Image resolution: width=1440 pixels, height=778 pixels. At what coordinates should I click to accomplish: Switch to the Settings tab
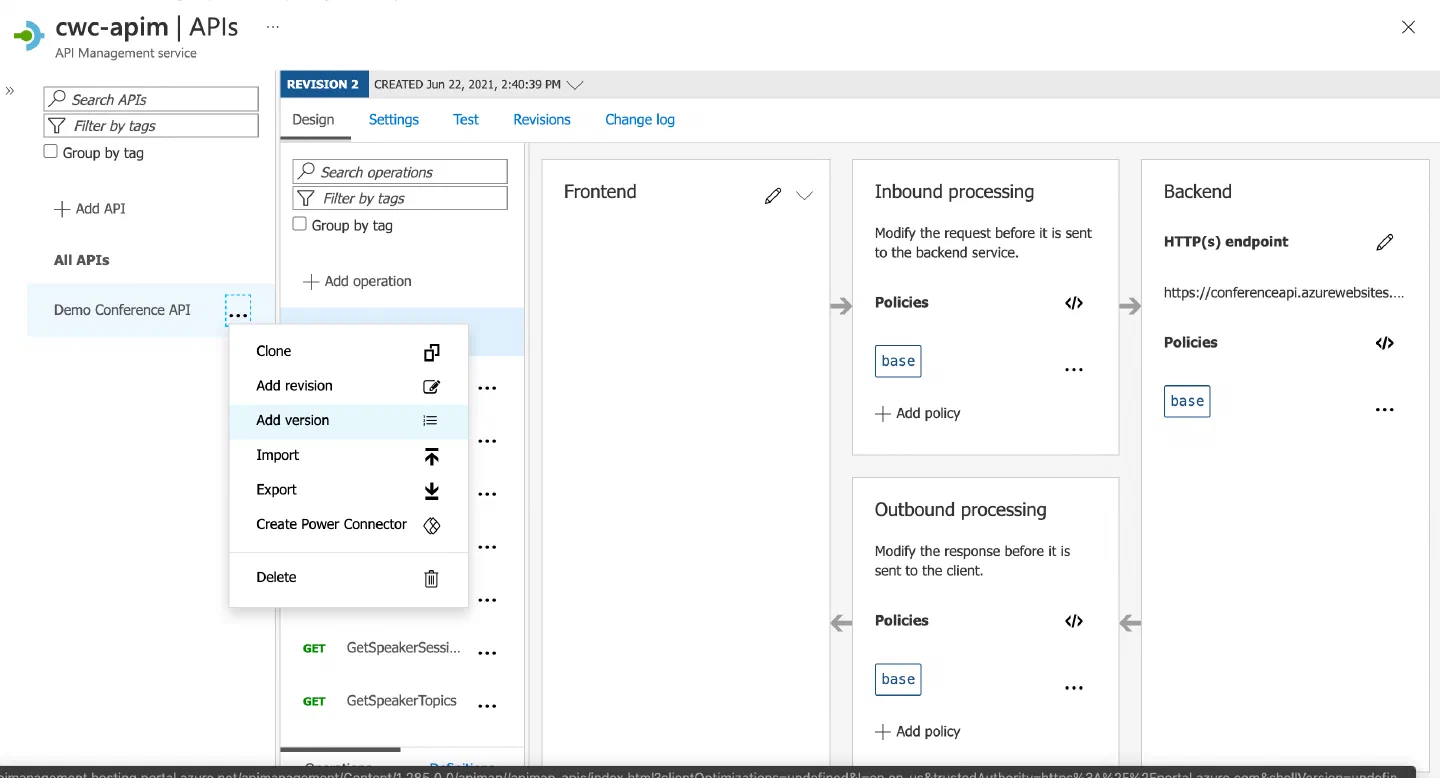pyautogui.click(x=394, y=120)
